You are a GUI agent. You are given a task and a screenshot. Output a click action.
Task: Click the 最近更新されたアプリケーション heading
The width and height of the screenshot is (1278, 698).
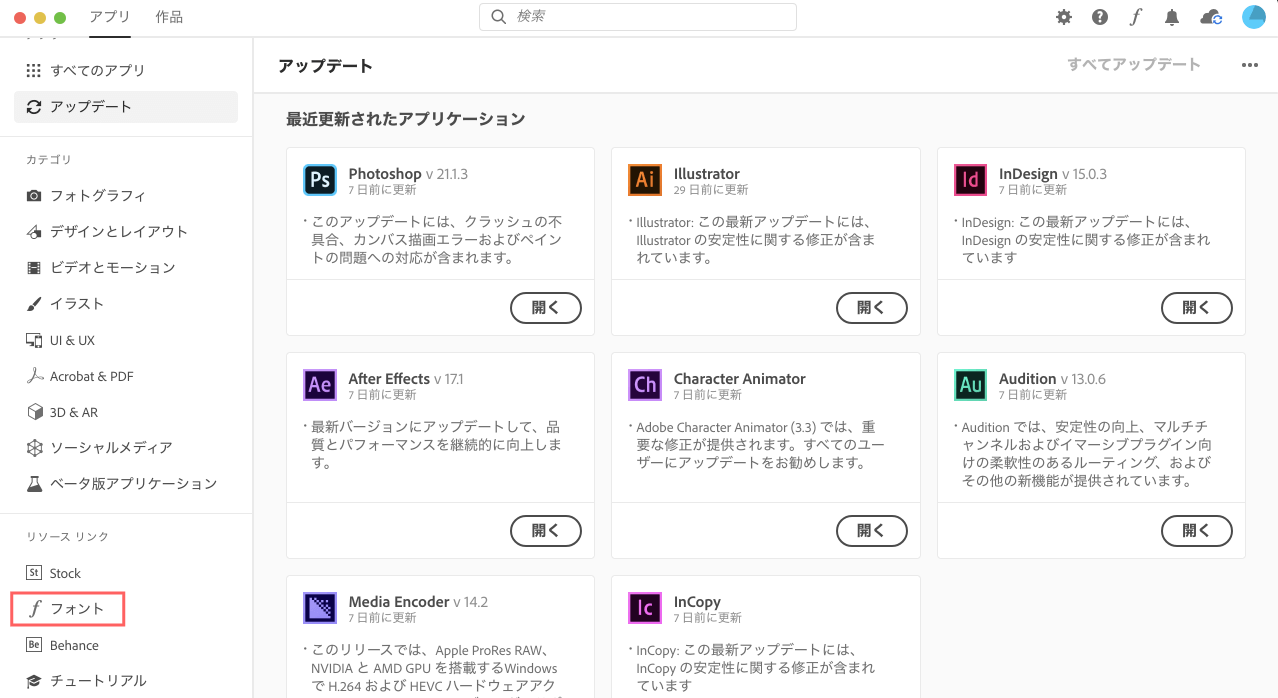click(406, 119)
